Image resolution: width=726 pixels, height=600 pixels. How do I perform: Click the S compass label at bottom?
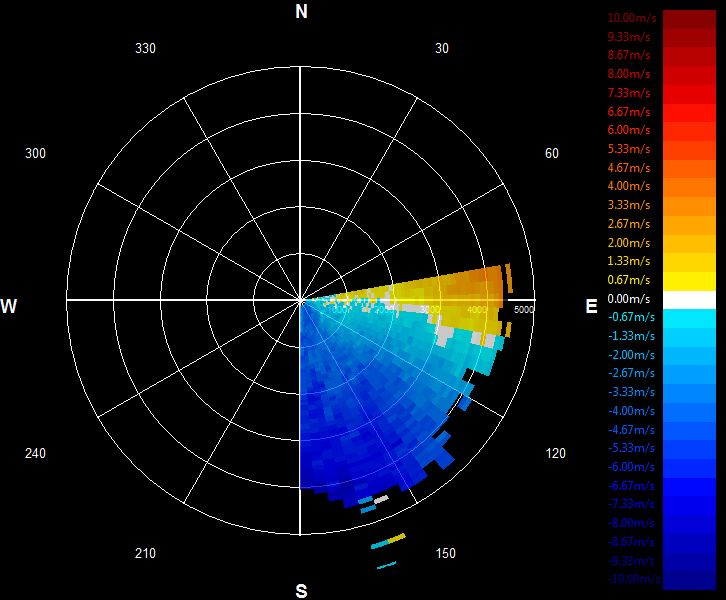point(301,591)
